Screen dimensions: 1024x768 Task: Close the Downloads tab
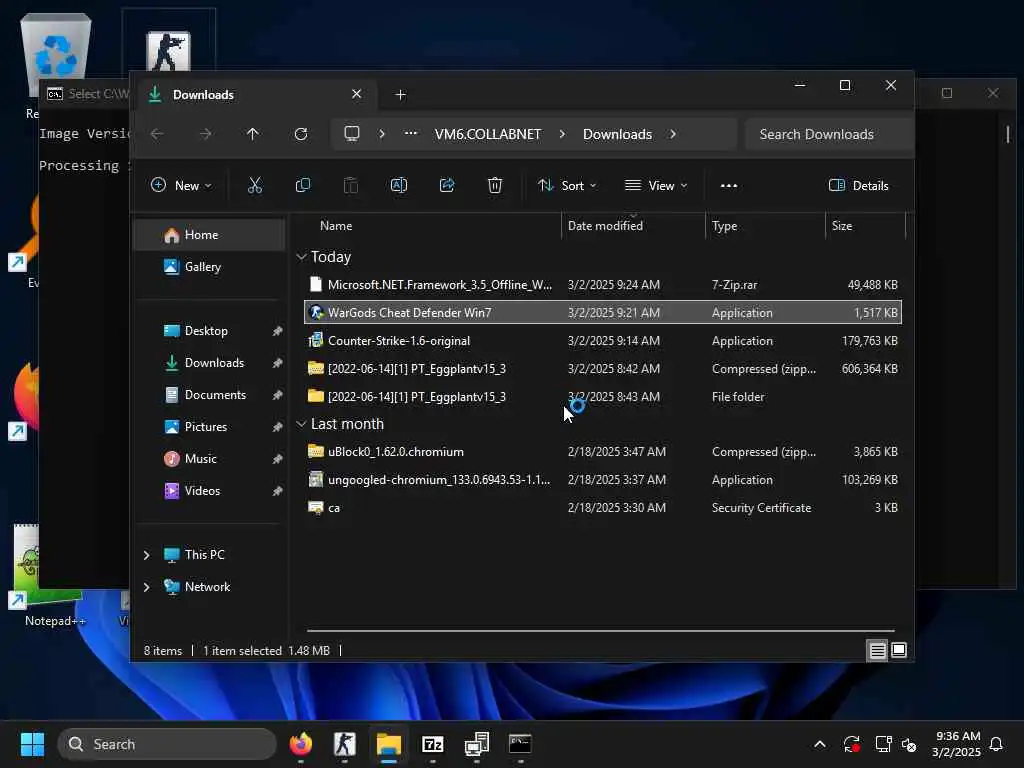pos(357,94)
